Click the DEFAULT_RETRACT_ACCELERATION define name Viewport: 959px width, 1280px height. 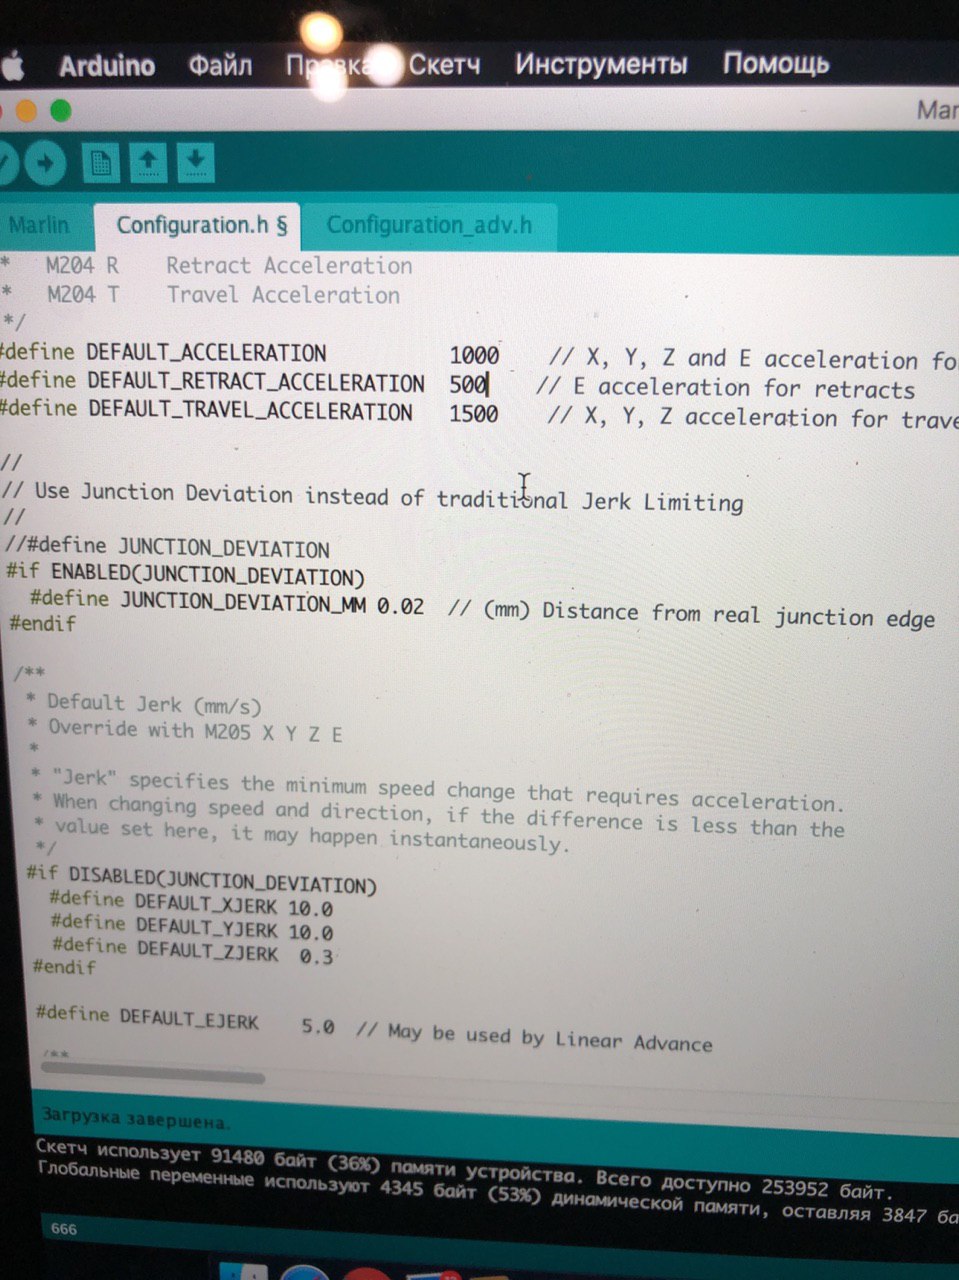(256, 383)
